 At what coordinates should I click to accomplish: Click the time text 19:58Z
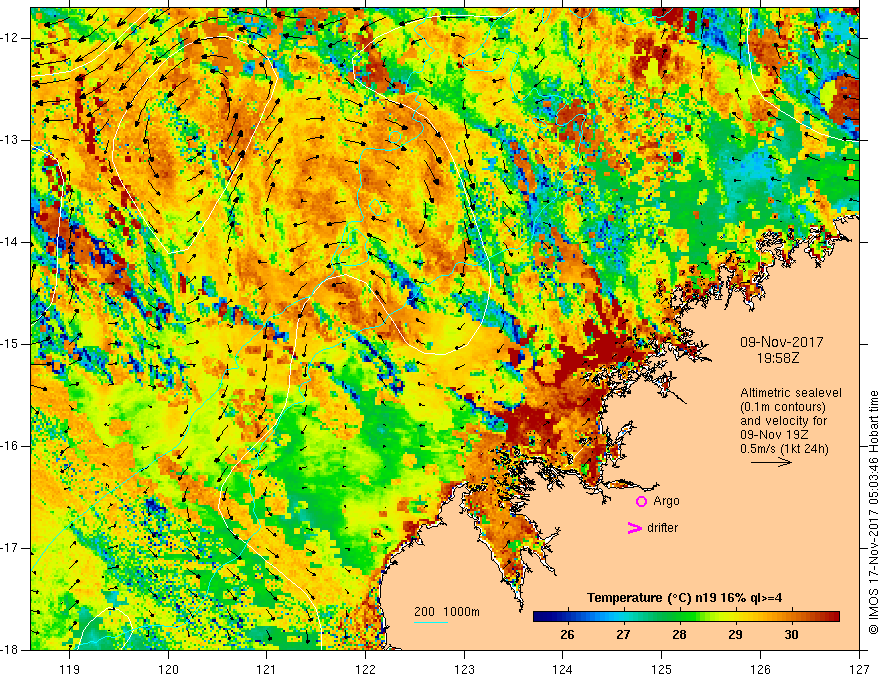coord(777,358)
